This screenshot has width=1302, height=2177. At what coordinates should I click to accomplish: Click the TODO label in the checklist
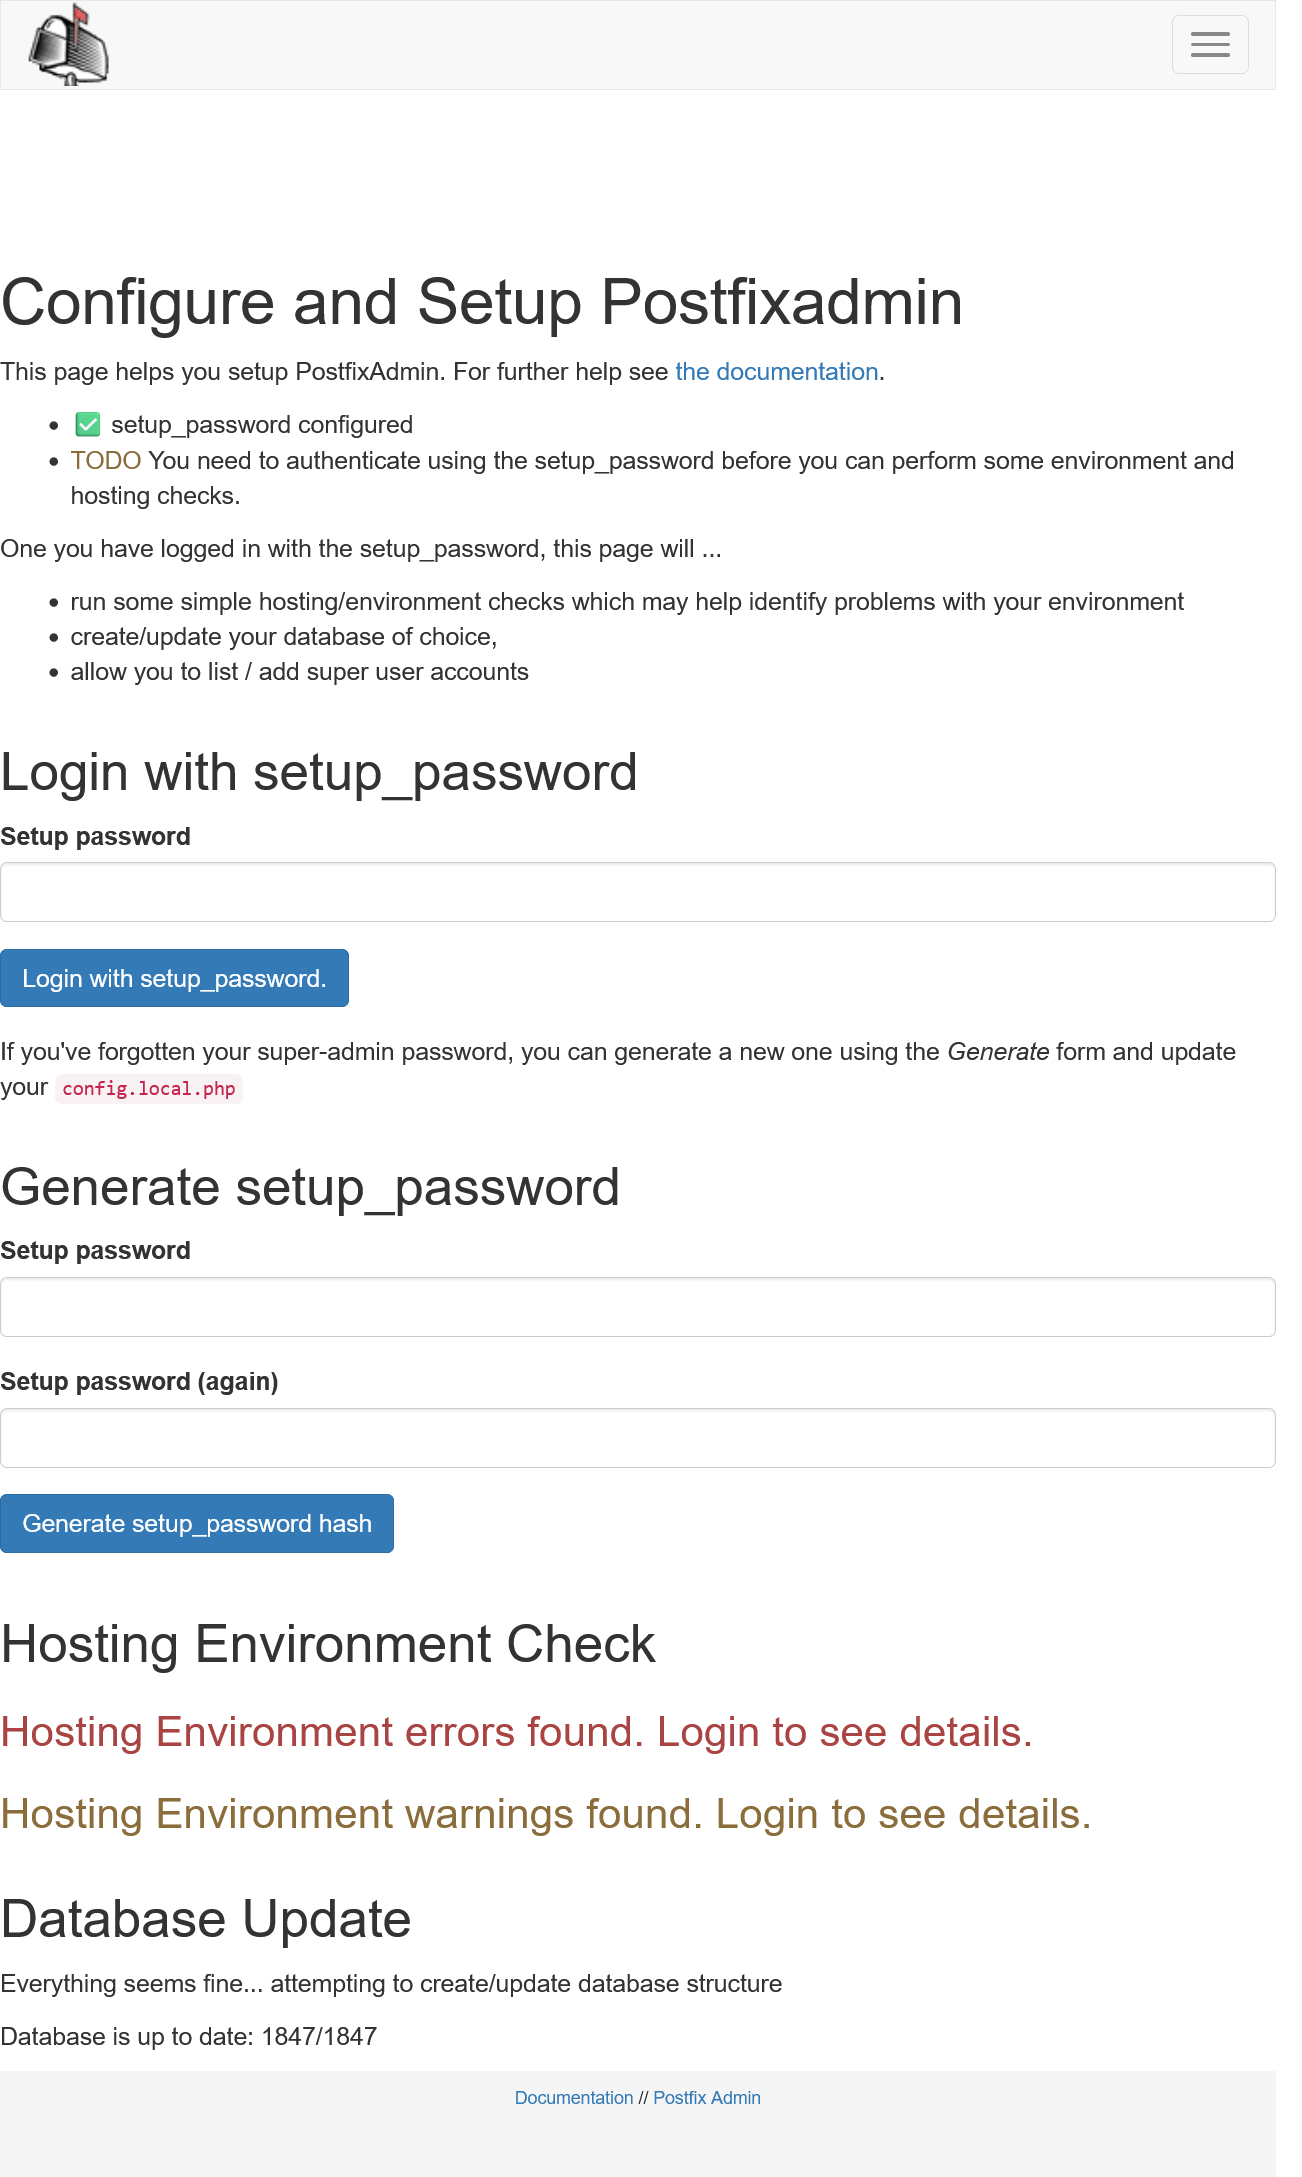[106, 461]
